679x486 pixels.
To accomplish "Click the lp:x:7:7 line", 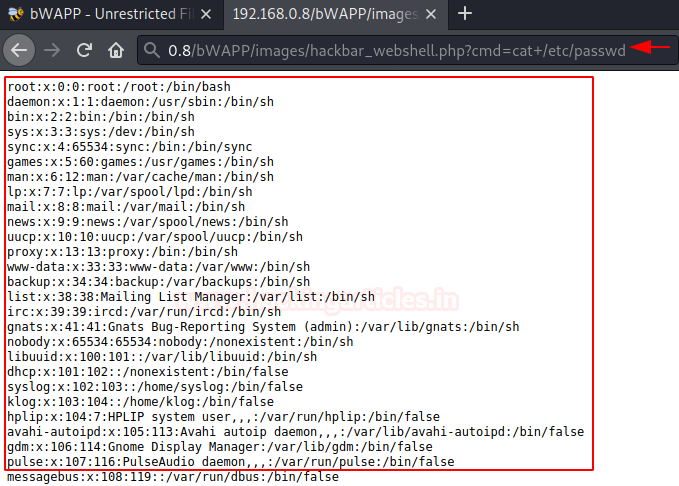I will (x=129, y=191).
